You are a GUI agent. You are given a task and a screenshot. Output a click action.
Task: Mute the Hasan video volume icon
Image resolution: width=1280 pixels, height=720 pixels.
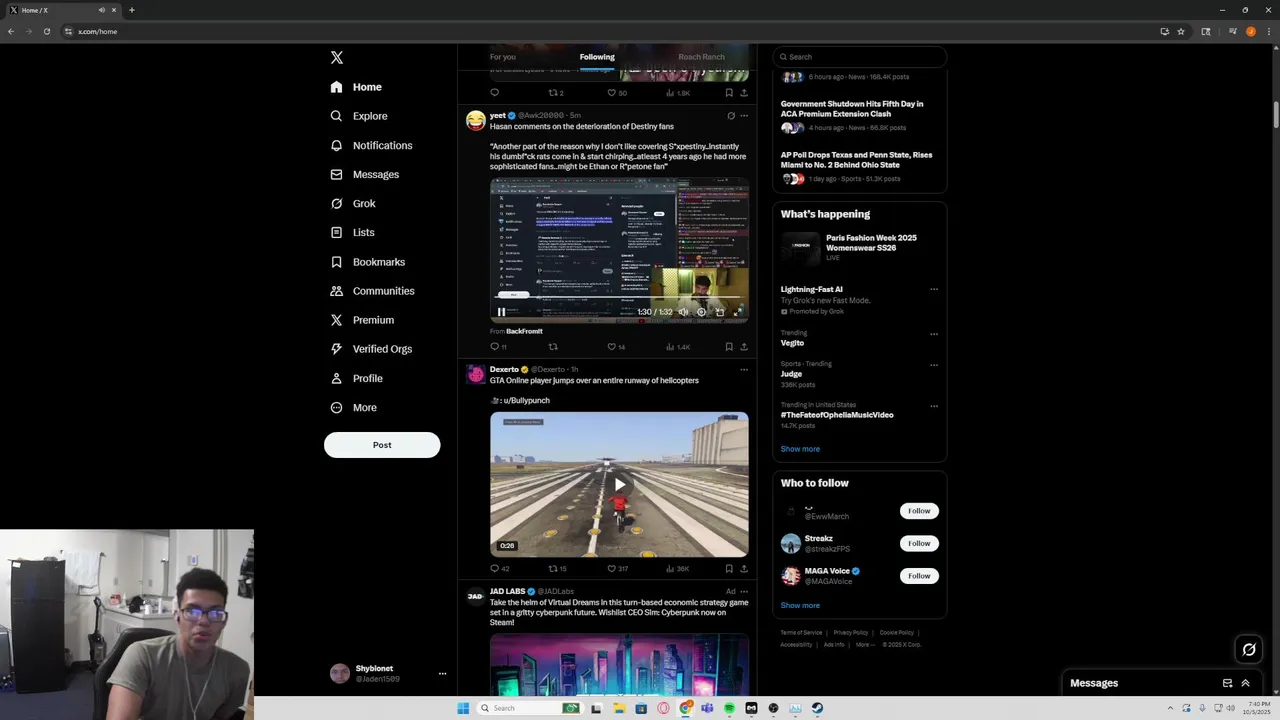683,312
